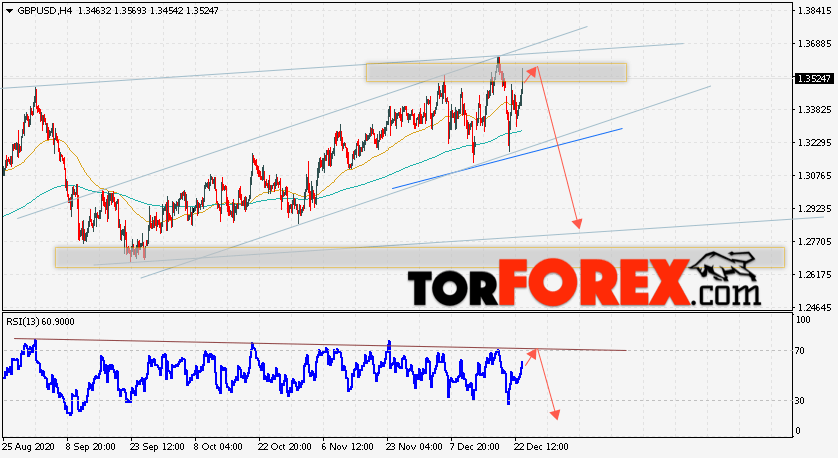
Task: Select the upper gray resistance zone rectangle
Action: tap(496, 72)
